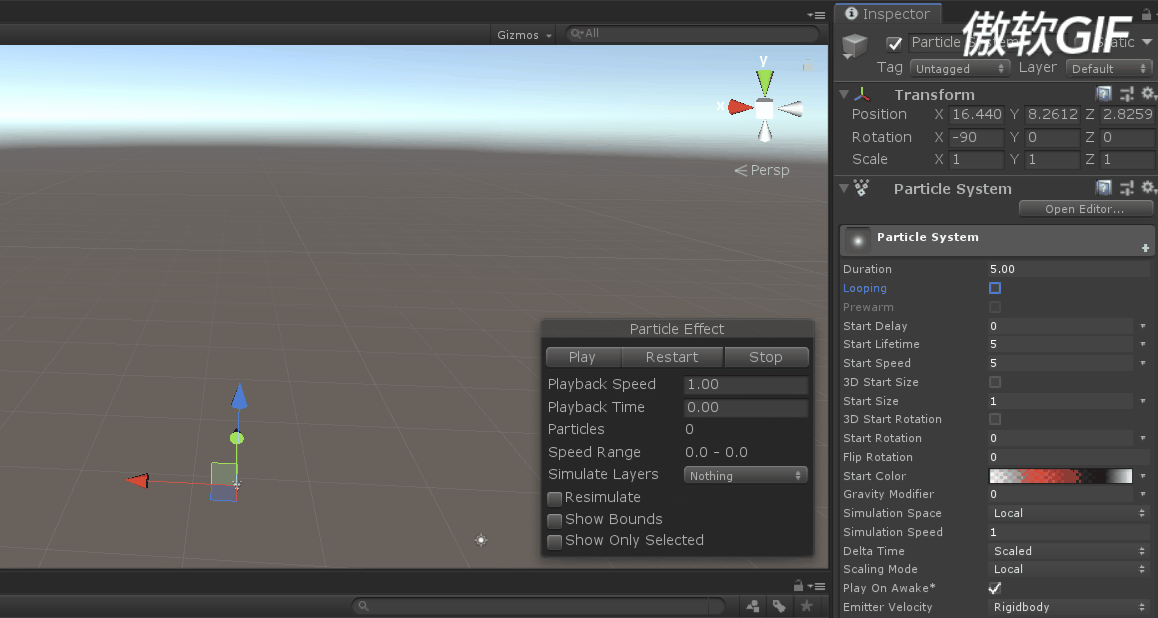Open the Simulate Layers Nothing dropdown
The image size is (1158, 618).
pyautogui.click(x=745, y=475)
